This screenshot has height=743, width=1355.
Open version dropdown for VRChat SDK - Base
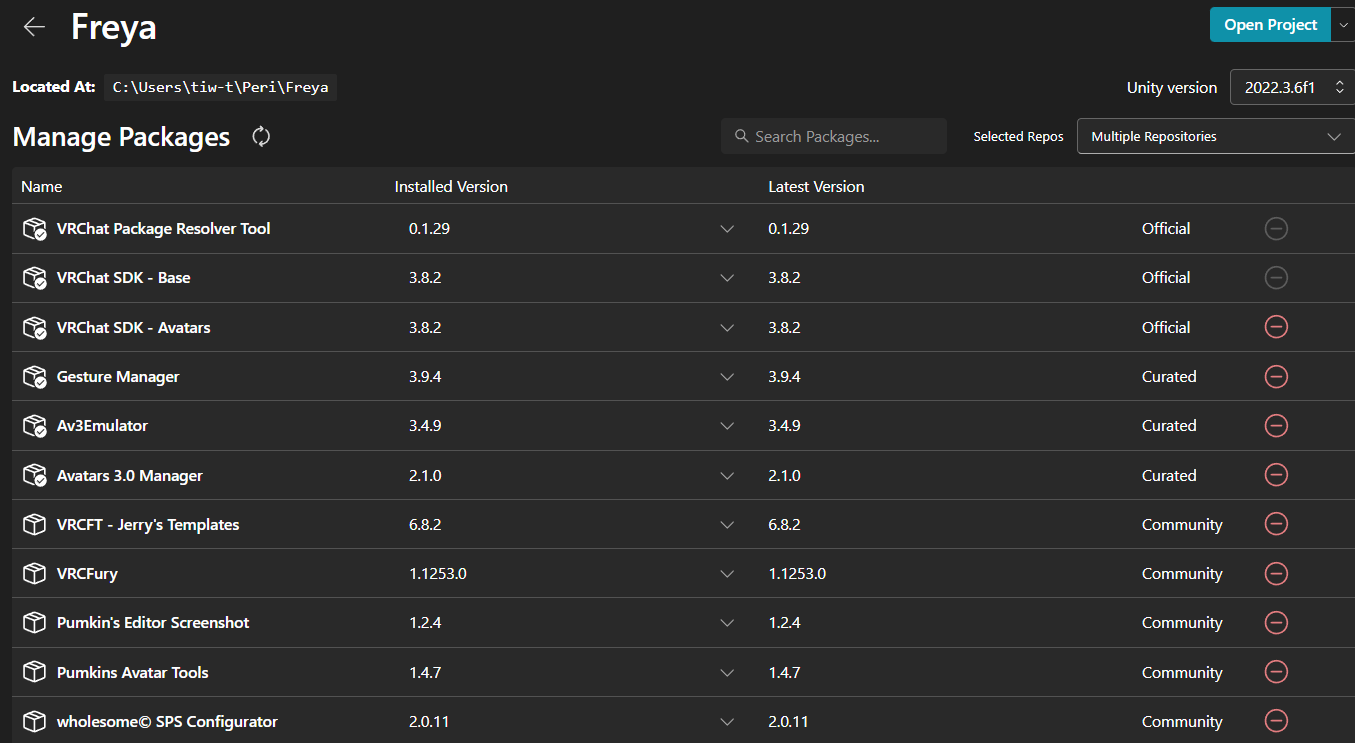[727, 278]
